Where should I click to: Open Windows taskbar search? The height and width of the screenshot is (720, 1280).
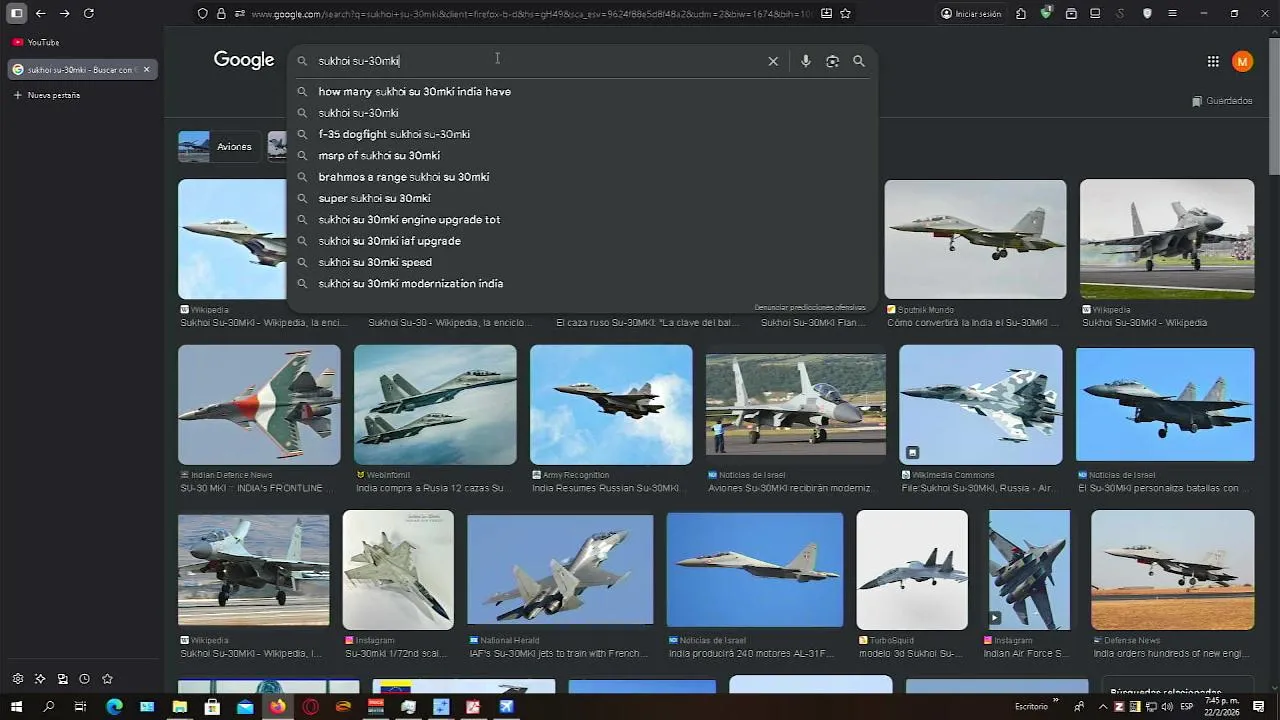tap(49, 707)
